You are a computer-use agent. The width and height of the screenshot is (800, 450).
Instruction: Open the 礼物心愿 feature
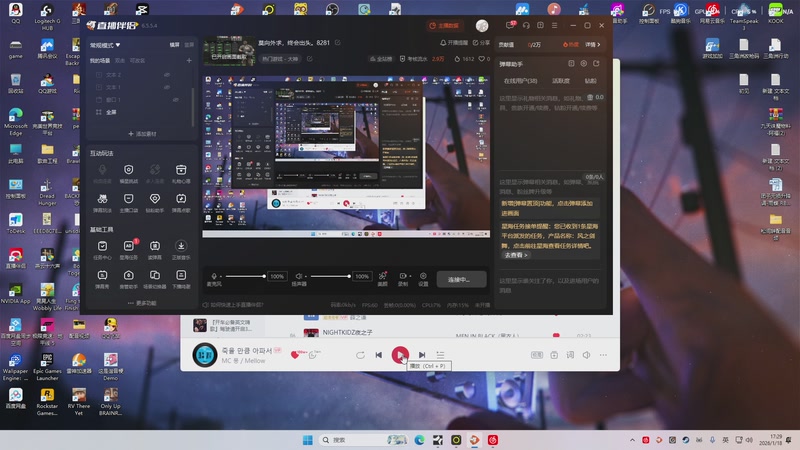coord(181,173)
